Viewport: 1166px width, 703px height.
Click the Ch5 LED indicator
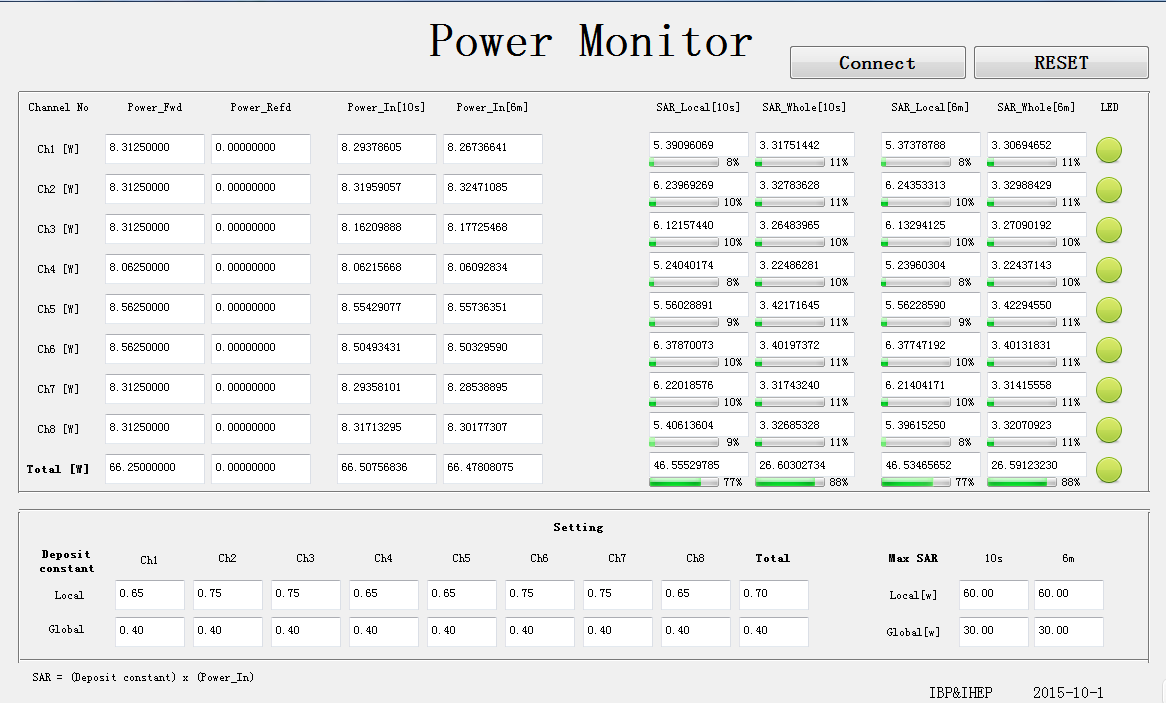point(1109,310)
